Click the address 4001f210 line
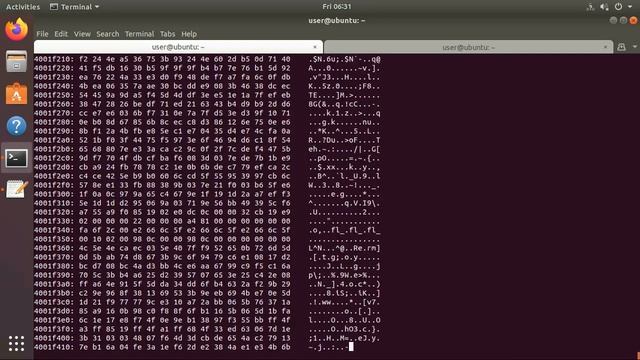Image resolution: width=640 pixels, height=360 pixels. coord(207,59)
